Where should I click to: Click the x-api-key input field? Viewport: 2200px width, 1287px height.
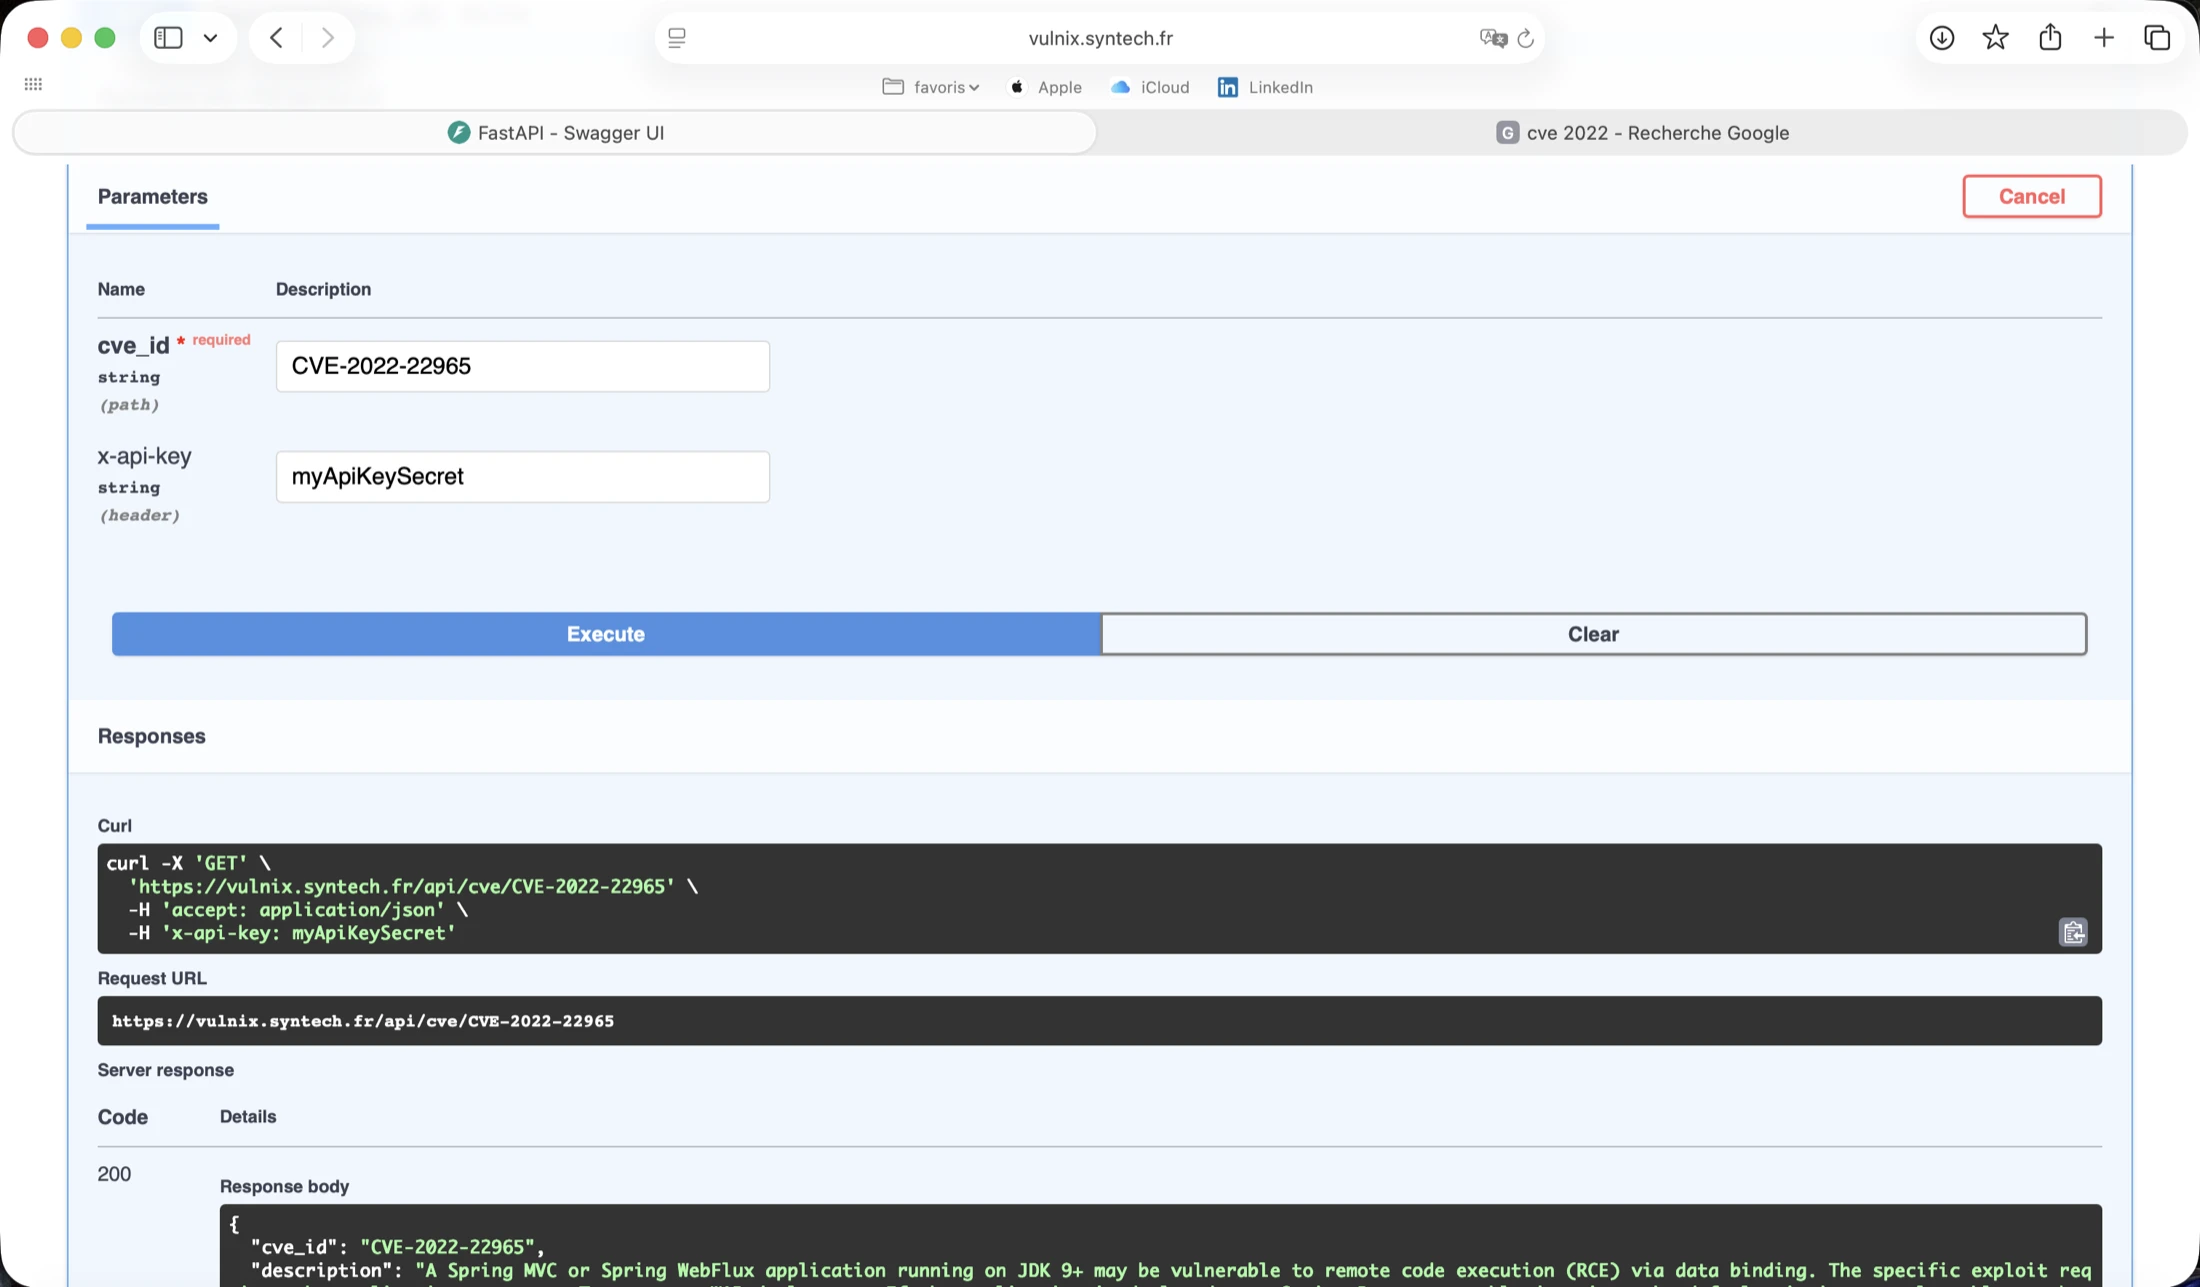(x=523, y=477)
